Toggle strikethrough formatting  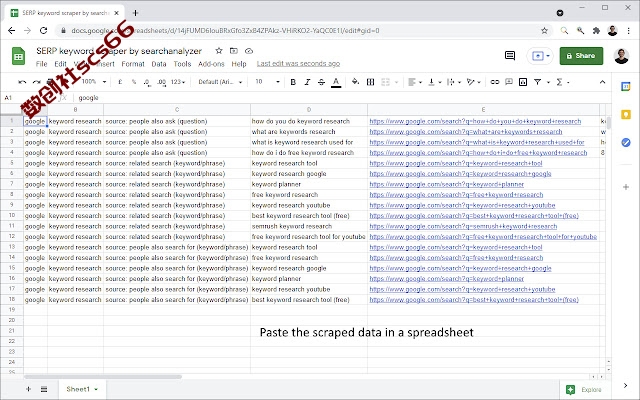322,82
